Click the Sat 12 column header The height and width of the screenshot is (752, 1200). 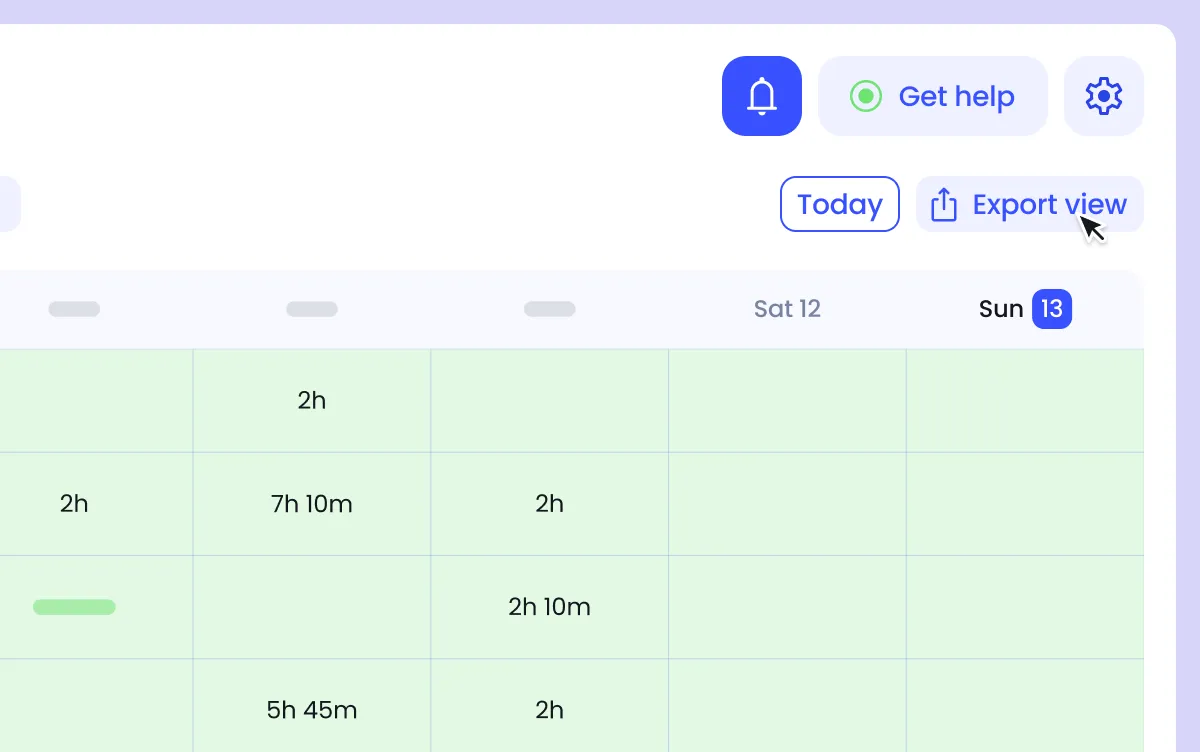(787, 308)
